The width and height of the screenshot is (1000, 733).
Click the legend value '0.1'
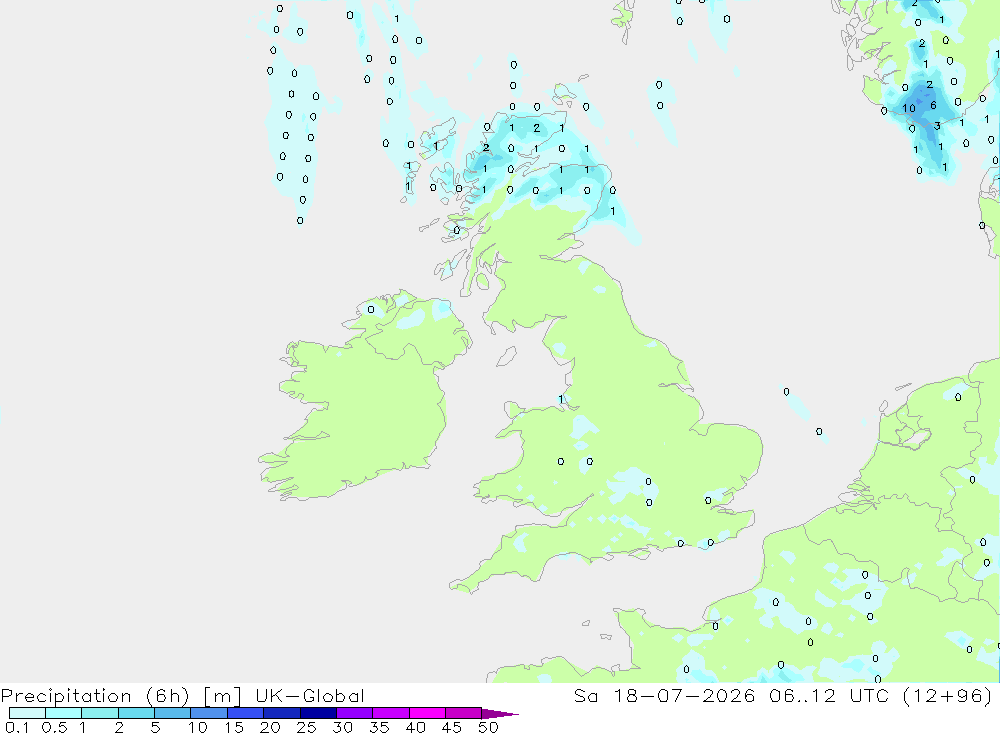click(x=17, y=727)
